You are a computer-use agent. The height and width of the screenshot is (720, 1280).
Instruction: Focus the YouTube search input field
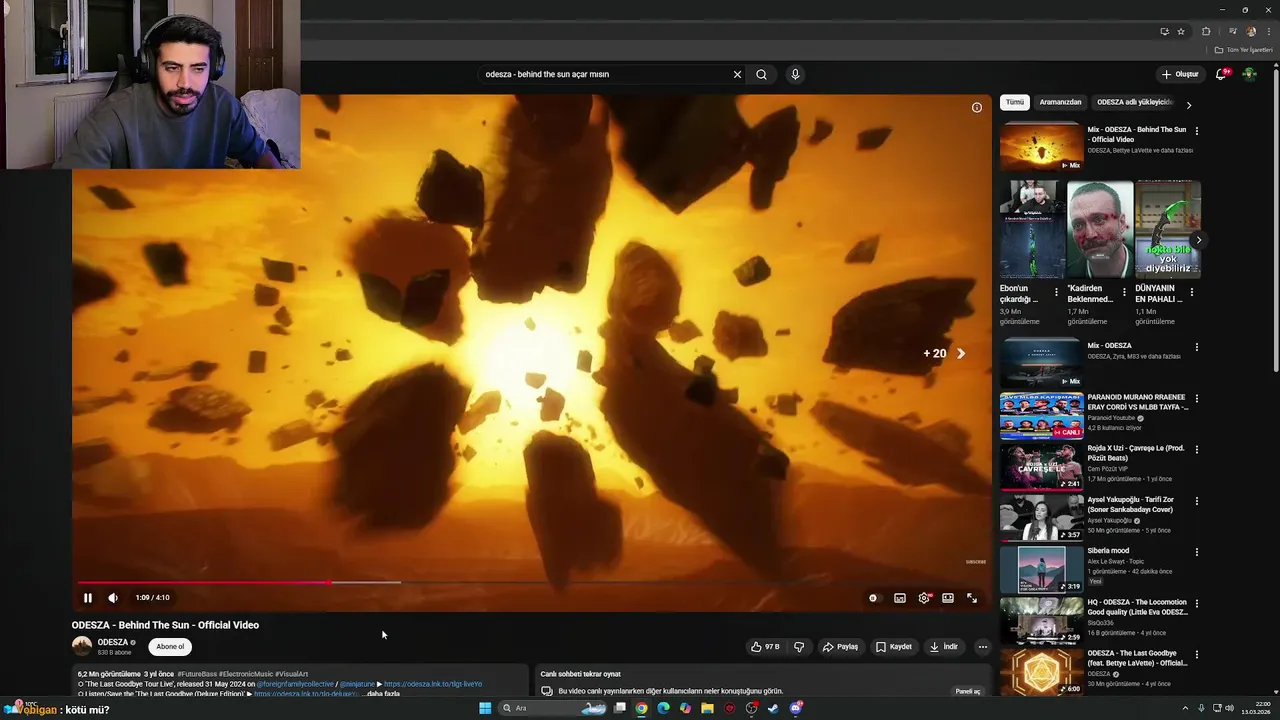tap(605, 74)
